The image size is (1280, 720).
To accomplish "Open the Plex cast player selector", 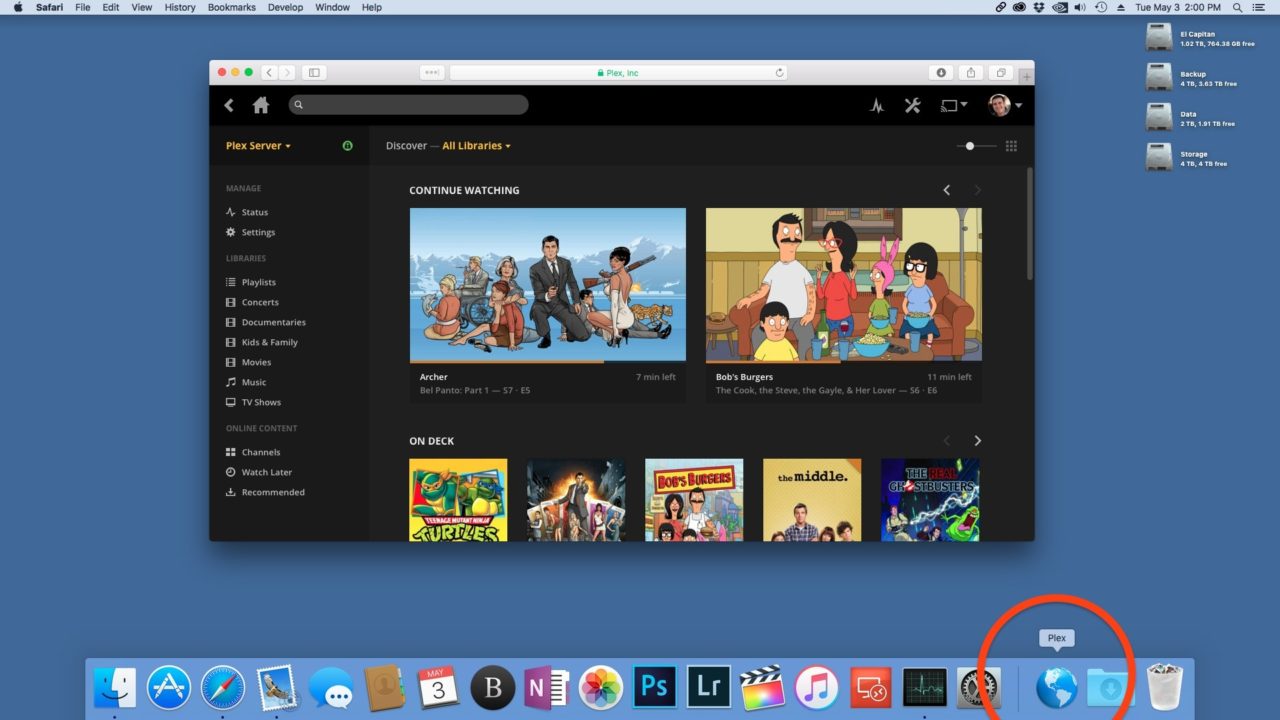I will point(953,105).
